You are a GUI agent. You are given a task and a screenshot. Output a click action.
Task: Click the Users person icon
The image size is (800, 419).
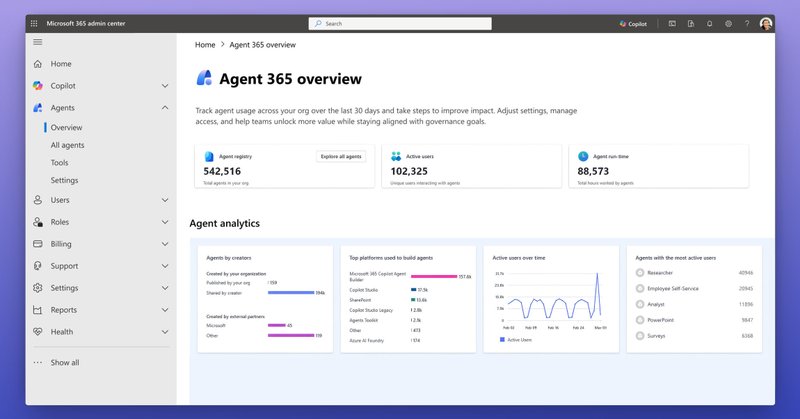[x=38, y=200]
